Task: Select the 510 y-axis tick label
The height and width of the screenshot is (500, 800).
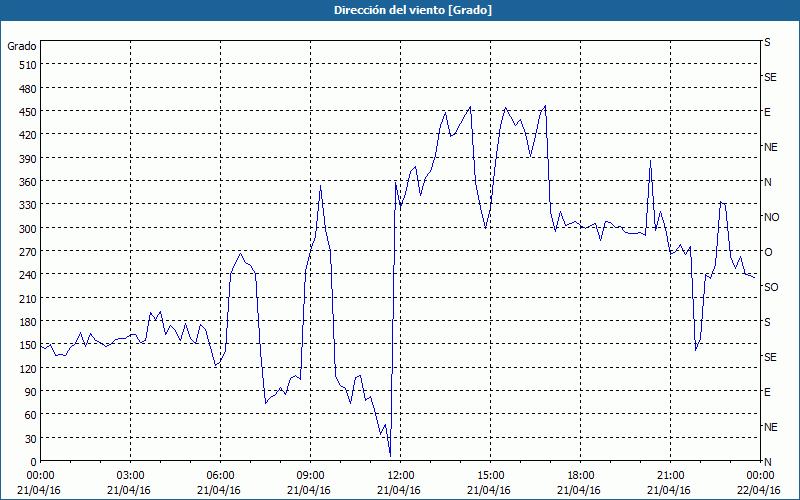Action: click(x=28, y=65)
